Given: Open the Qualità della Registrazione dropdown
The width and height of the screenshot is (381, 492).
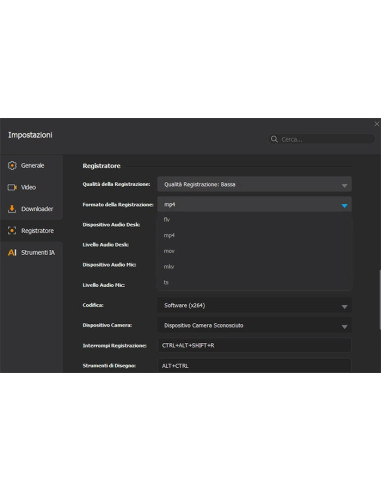Looking at the screenshot, I should click(254, 184).
